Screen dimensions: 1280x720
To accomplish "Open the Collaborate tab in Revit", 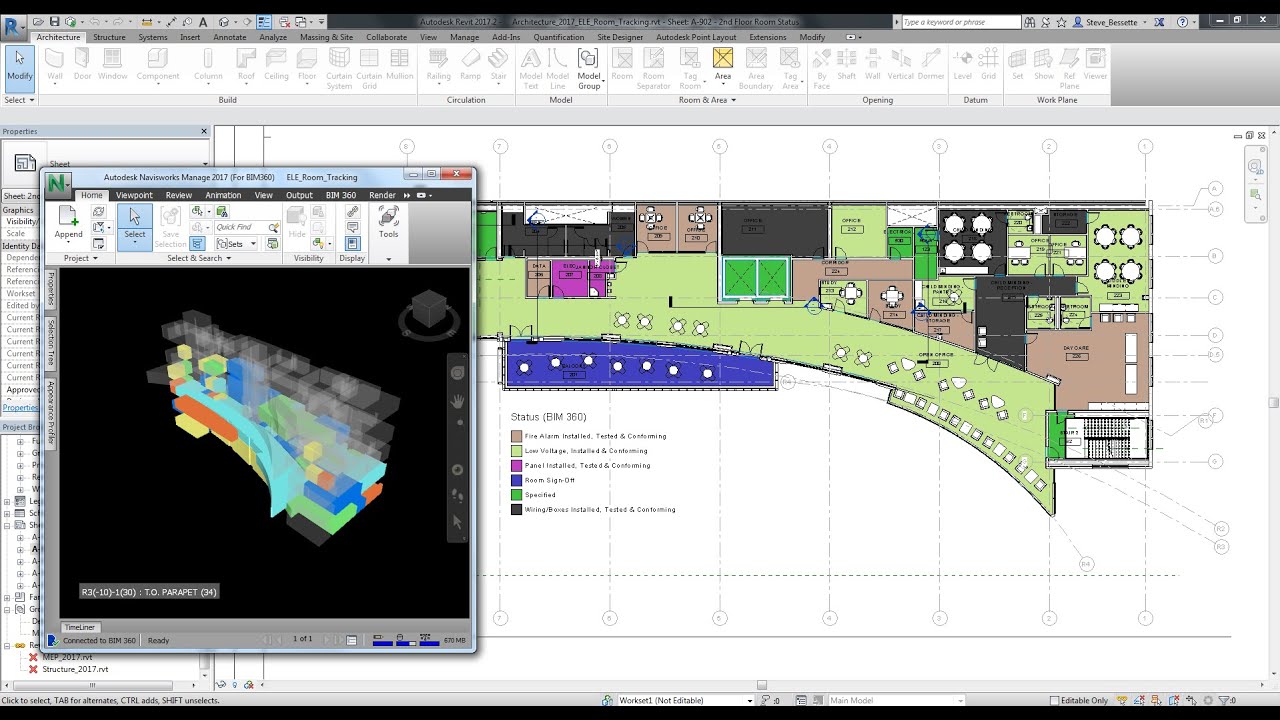I will 386,37.
